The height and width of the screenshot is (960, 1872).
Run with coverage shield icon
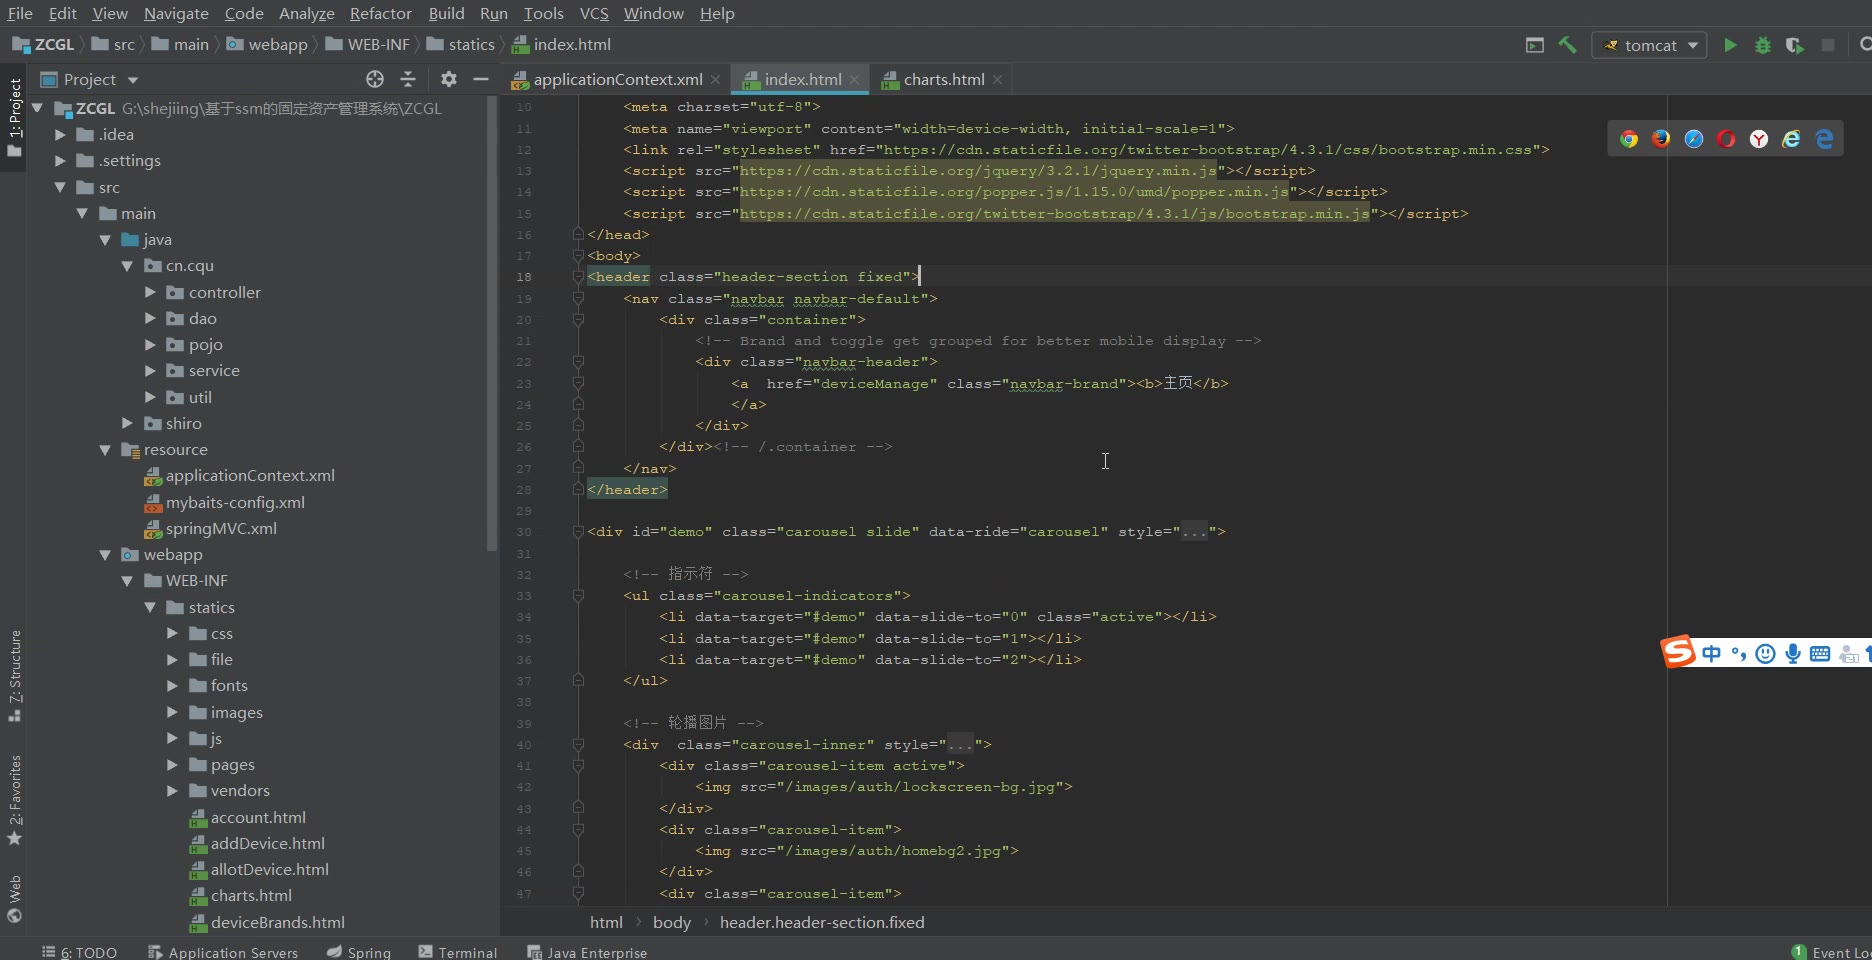pyautogui.click(x=1795, y=45)
